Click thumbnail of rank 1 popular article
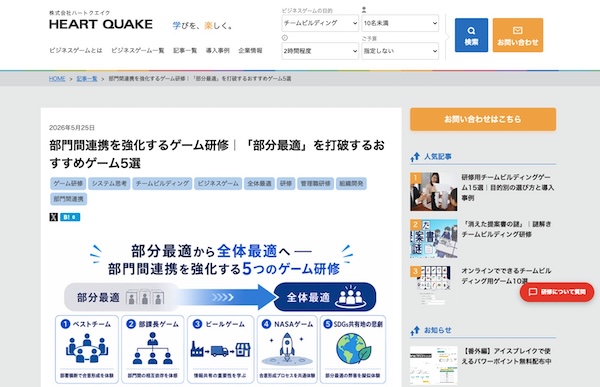 point(434,192)
